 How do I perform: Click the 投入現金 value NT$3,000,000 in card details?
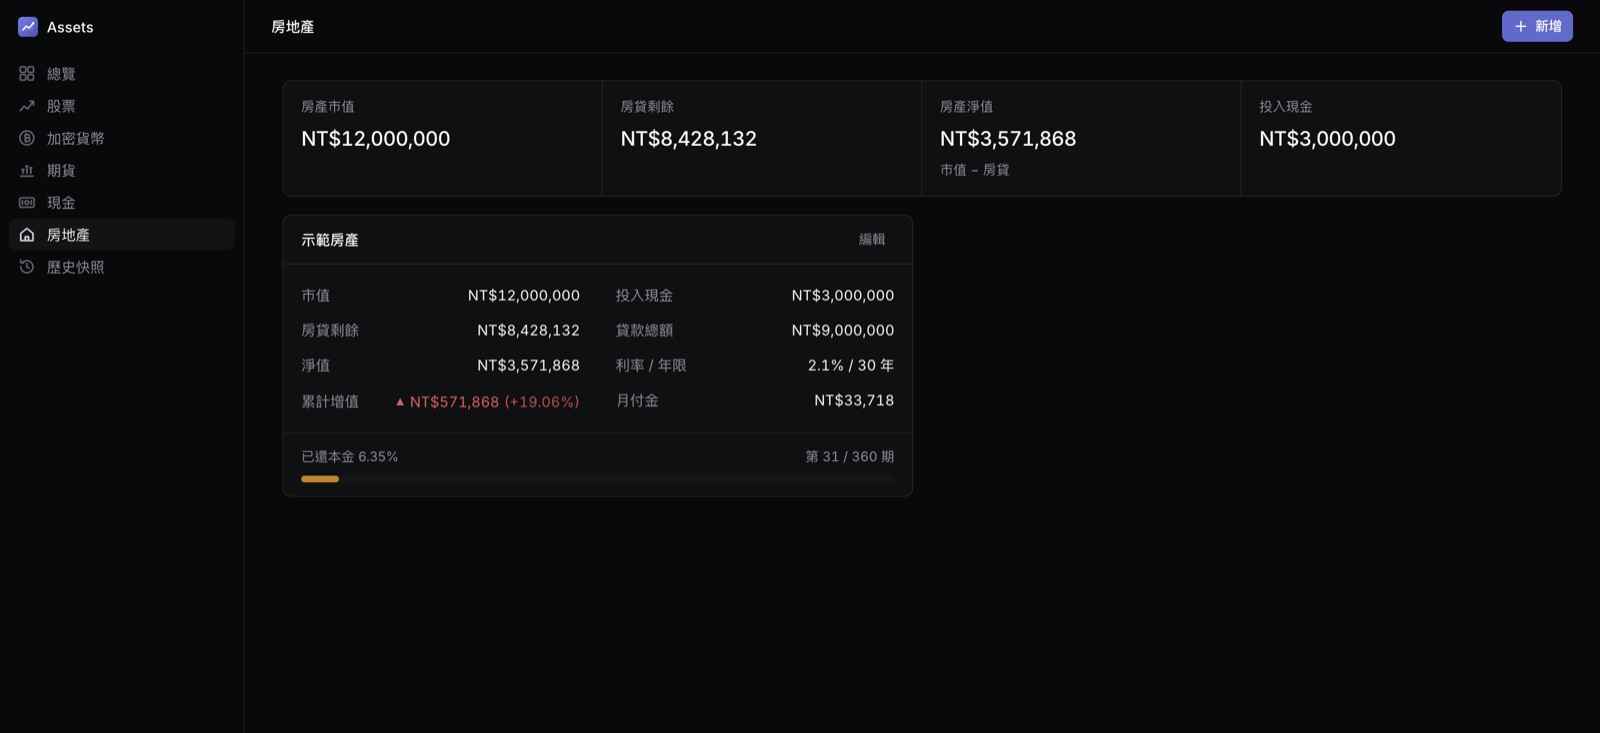(x=843, y=296)
